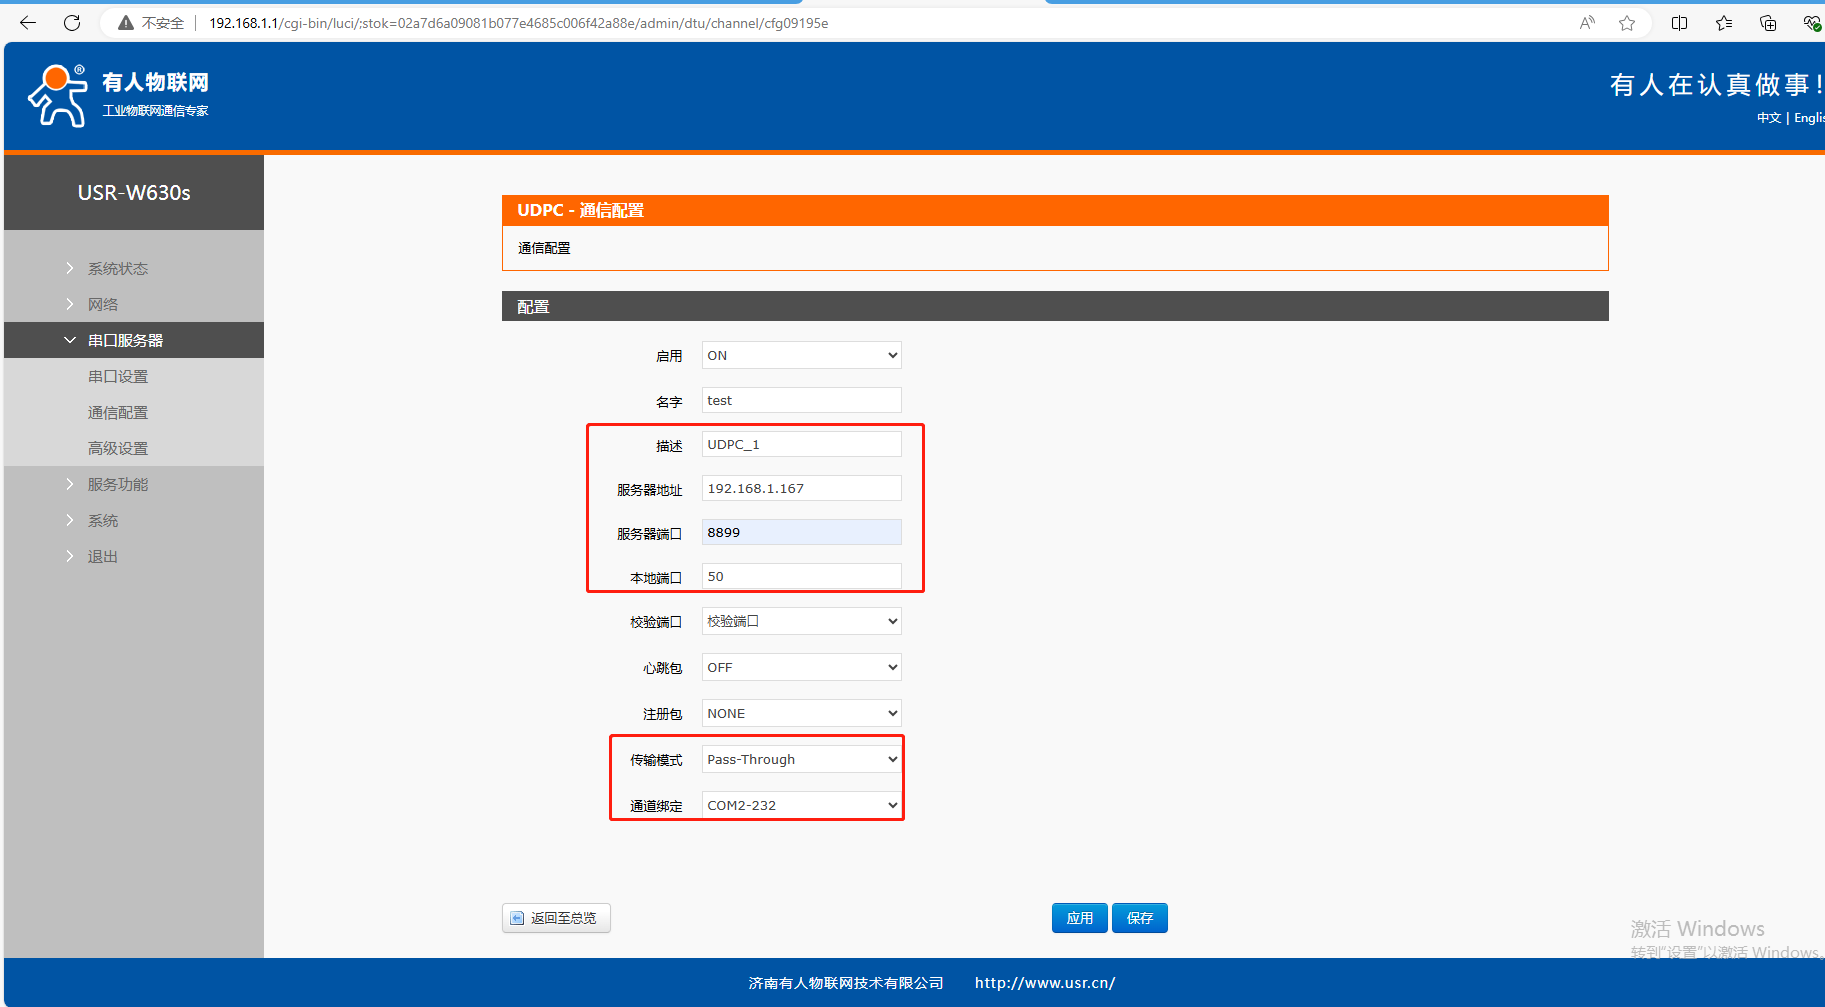Viewport: 1825px width, 1007px height.
Task: Open the 传输模式 Pass-Through dropdown
Action: 801,760
